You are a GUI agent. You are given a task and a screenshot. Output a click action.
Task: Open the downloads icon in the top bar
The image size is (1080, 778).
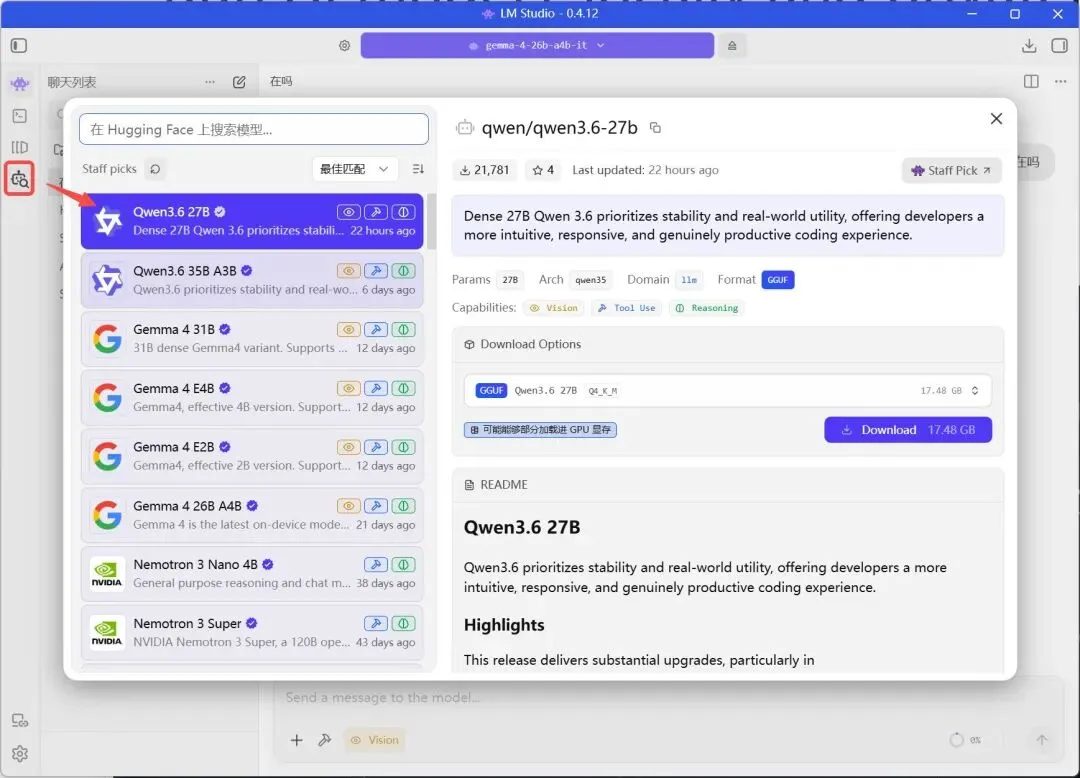[x=1029, y=45]
